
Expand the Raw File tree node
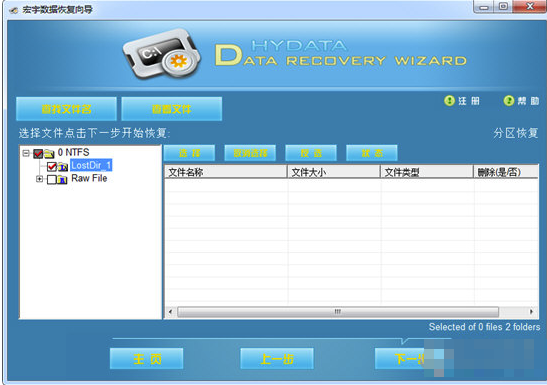[39, 179]
